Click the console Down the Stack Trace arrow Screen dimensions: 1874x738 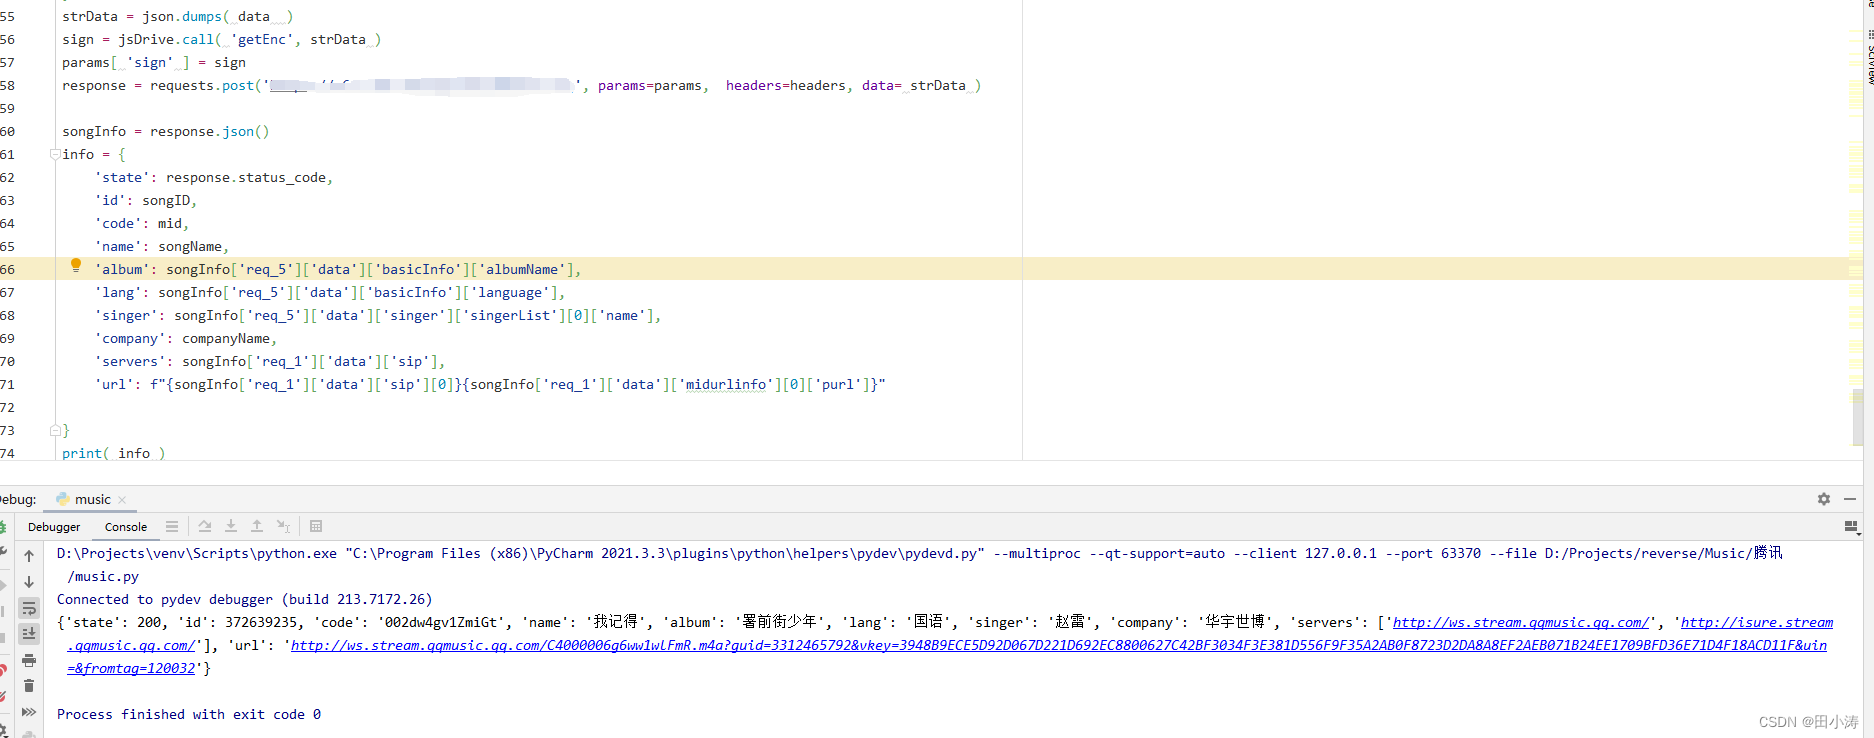(x=29, y=582)
